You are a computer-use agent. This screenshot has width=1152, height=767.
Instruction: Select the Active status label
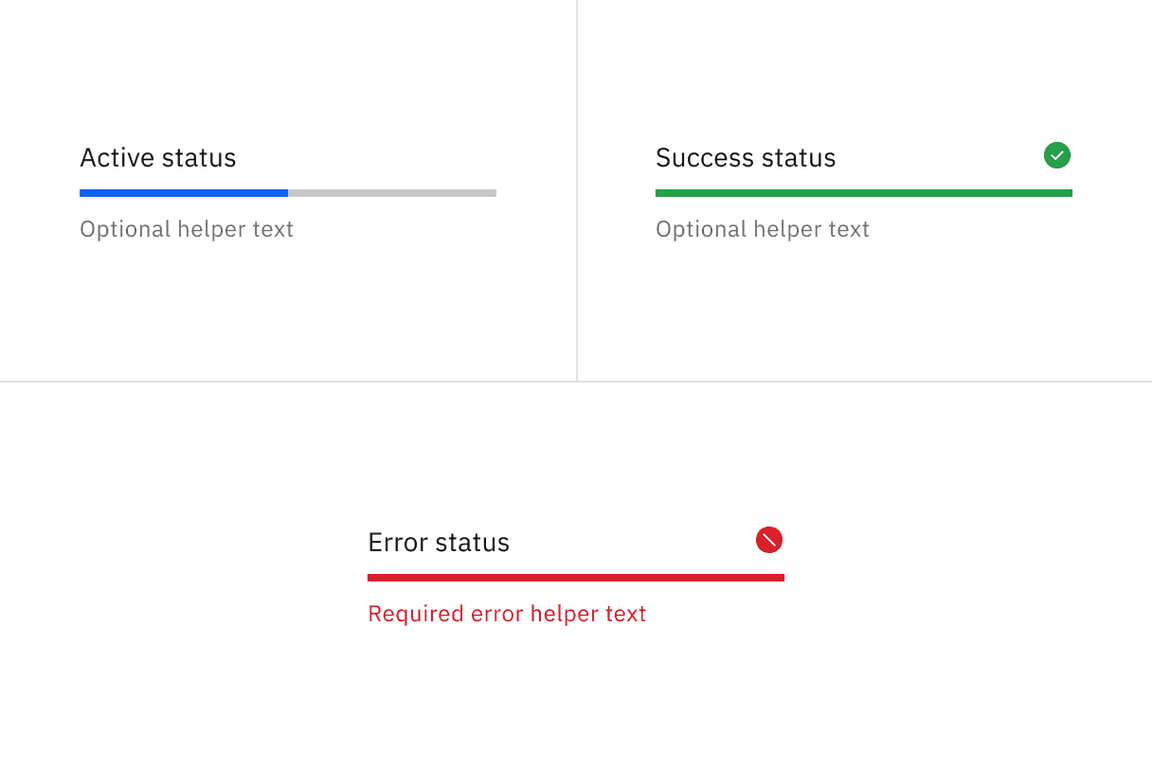(x=157, y=157)
